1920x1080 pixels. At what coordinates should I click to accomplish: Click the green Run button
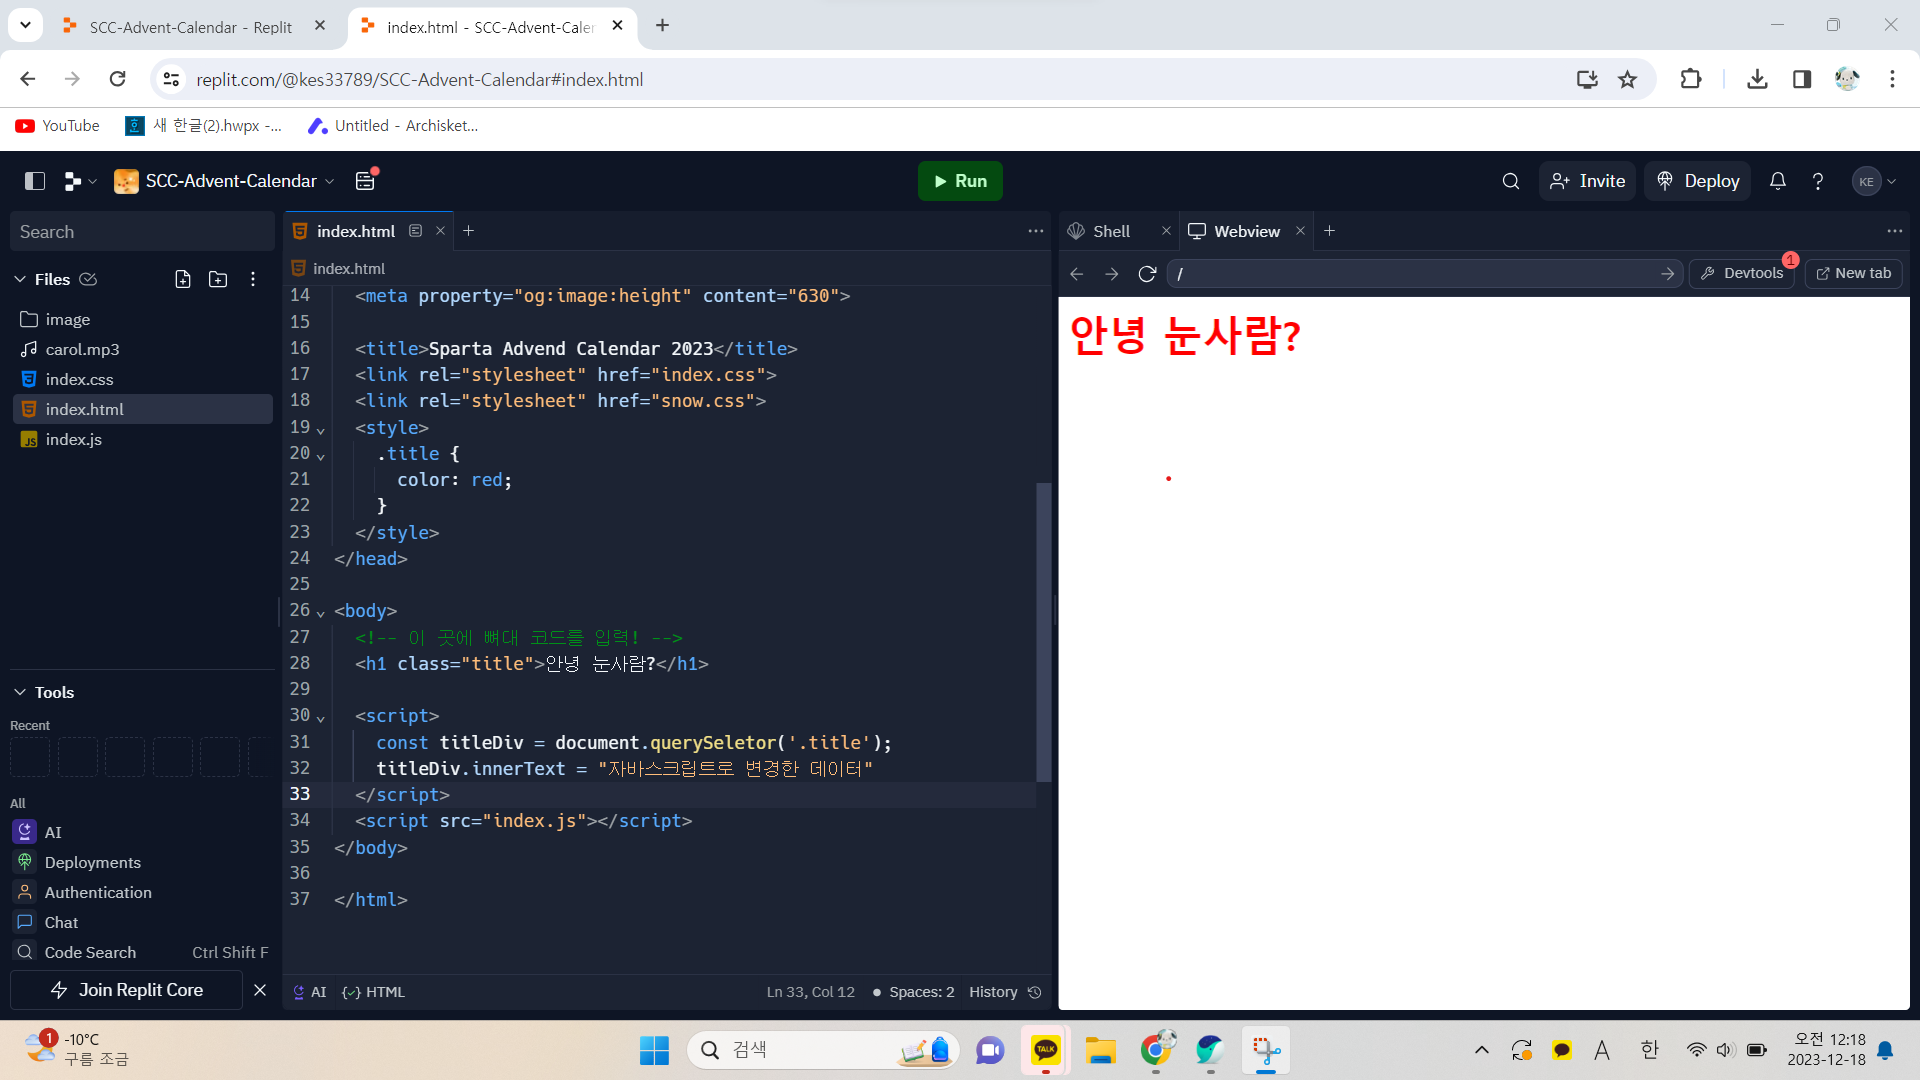pos(960,181)
